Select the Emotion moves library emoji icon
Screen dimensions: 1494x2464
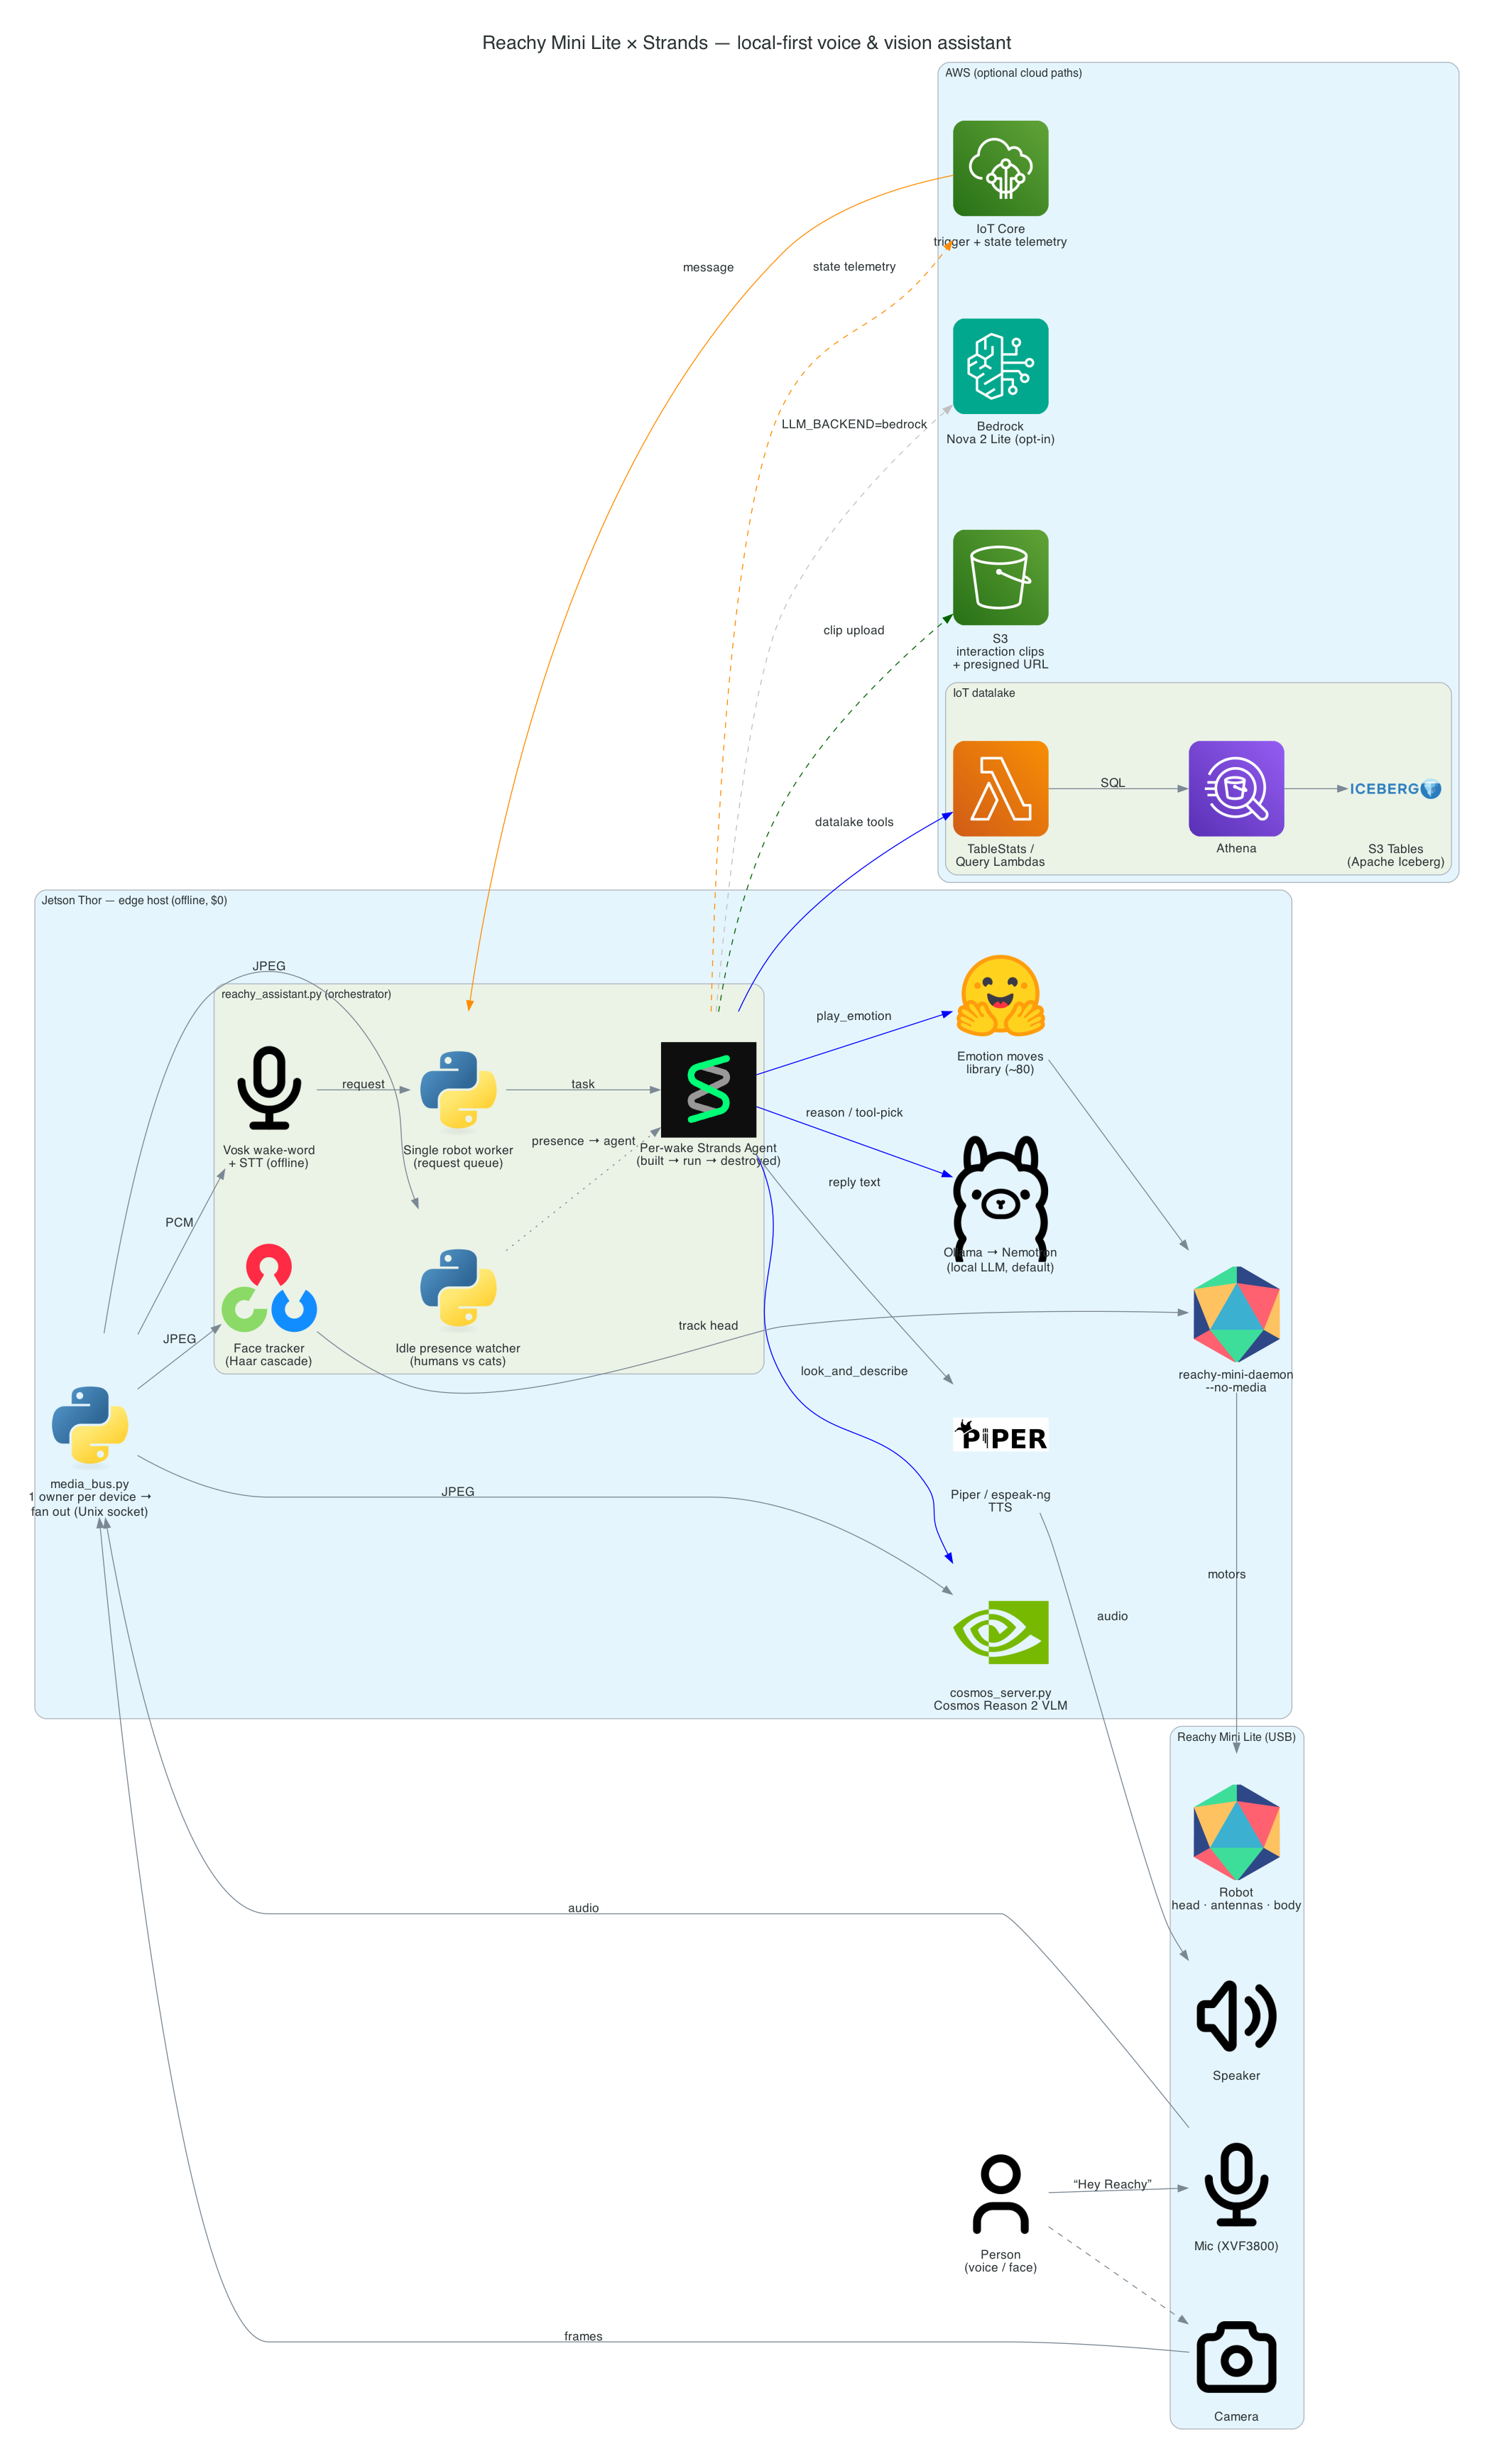1000,995
